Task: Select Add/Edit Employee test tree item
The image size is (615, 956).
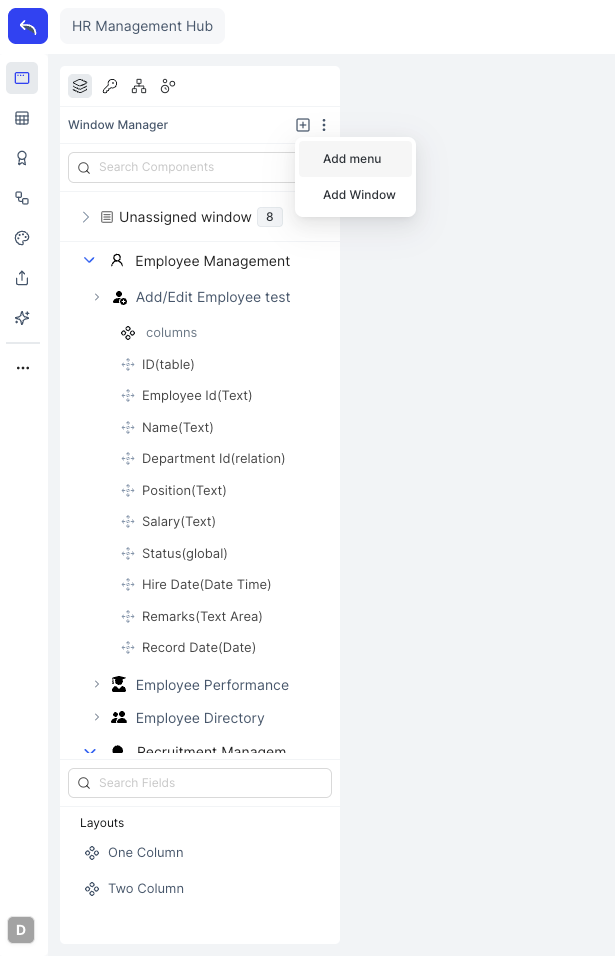Action: tap(213, 298)
